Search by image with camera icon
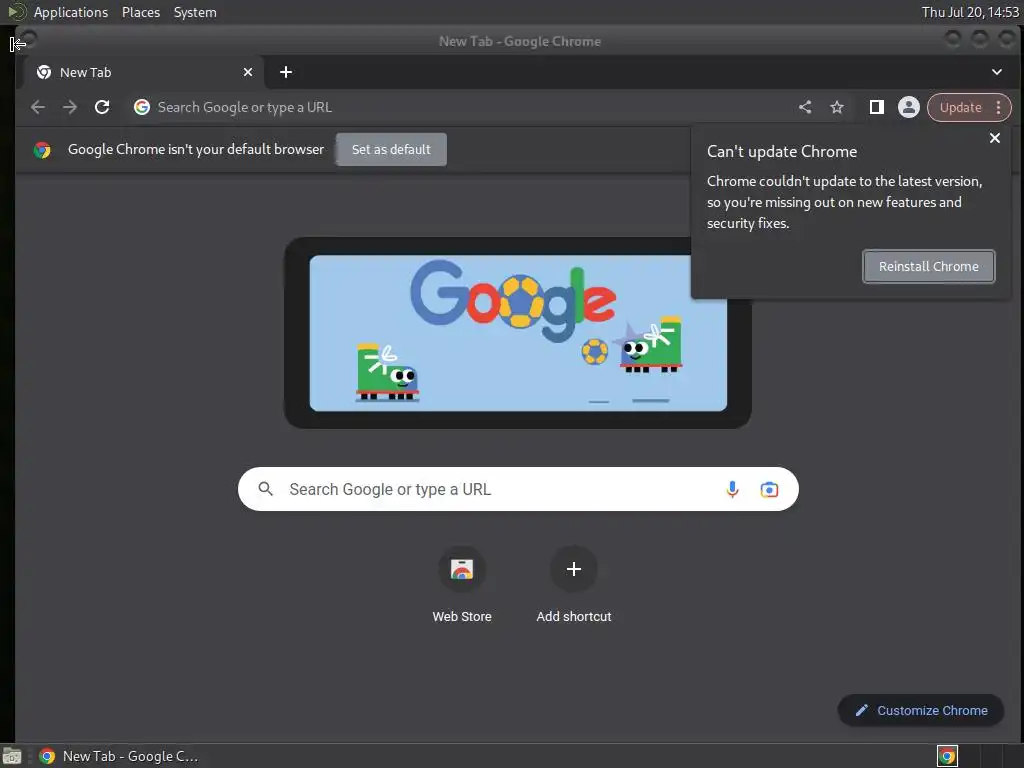The width and height of the screenshot is (1024, 768). coord(769,489)
